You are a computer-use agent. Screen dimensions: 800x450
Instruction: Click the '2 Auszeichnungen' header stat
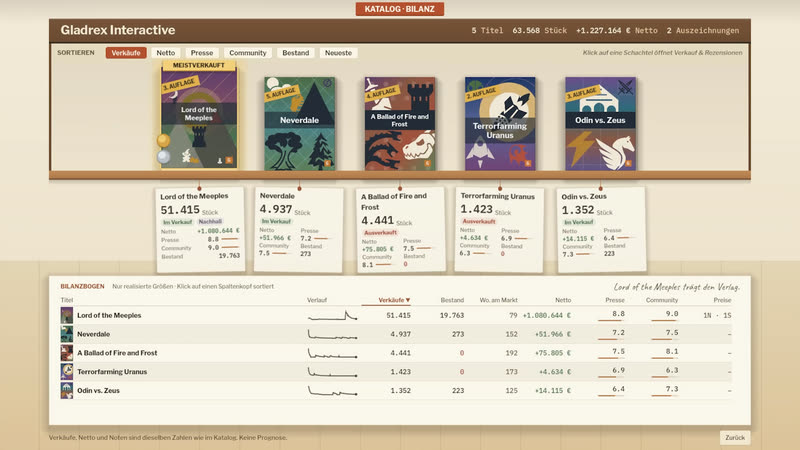pos(703,31)
